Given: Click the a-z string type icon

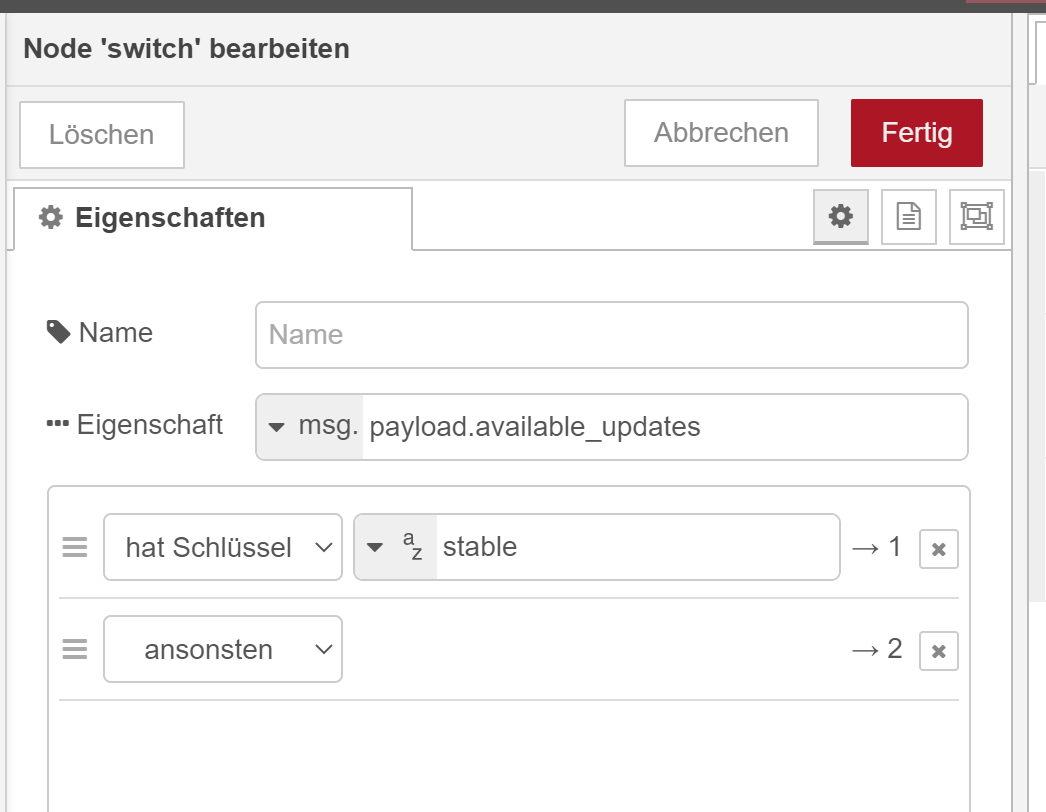Looking at the screenshot, I should [413, 546].
